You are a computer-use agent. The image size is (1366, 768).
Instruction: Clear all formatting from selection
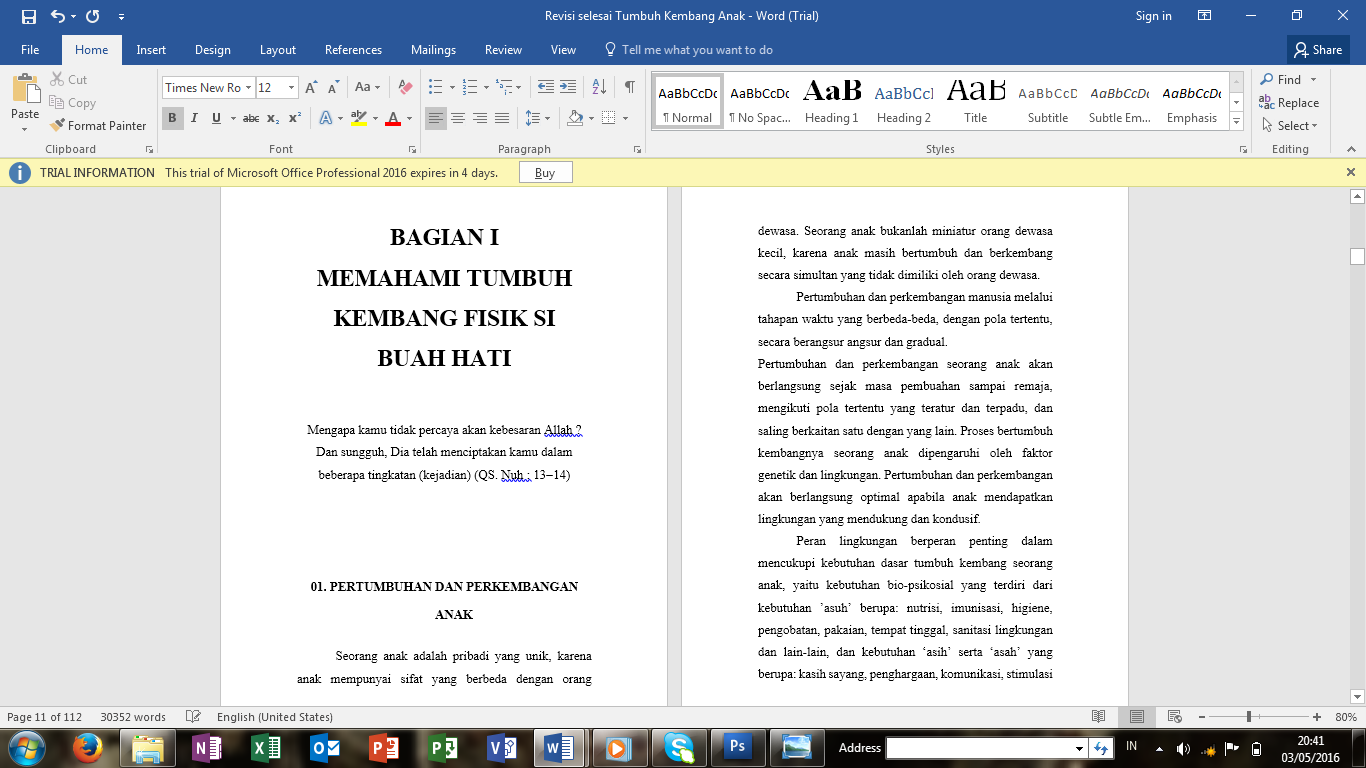click(x=404, y=88)
